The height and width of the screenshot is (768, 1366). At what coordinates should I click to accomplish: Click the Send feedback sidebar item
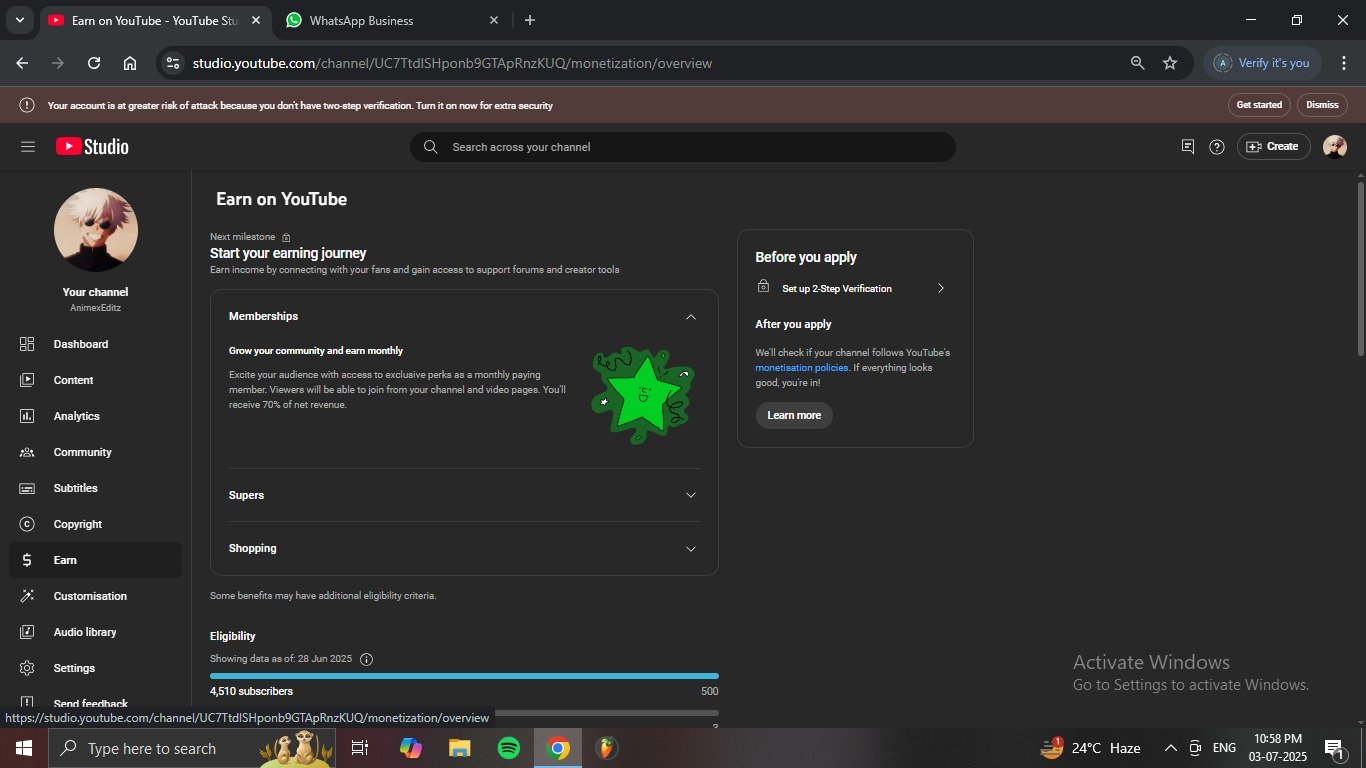point(95,703)
